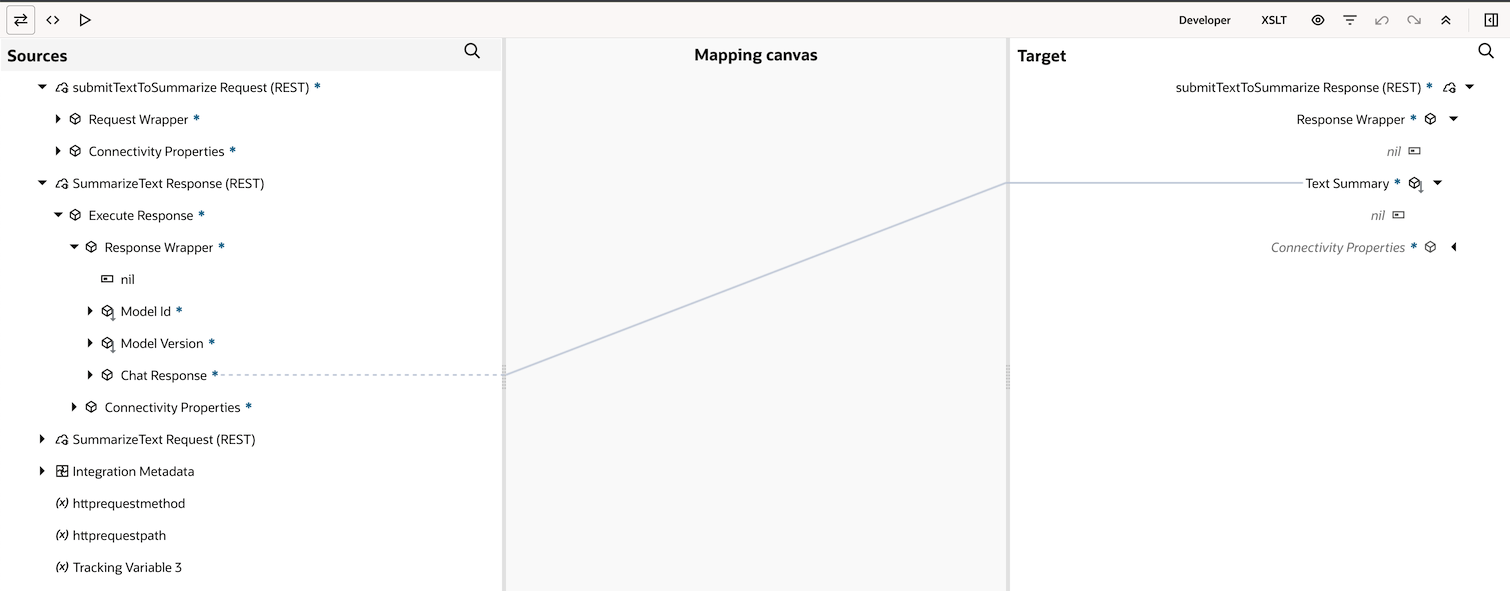Expand SummarizeText Request (REST) node
The height and width of the screenshot is (591, 1510).
point(42,439)
